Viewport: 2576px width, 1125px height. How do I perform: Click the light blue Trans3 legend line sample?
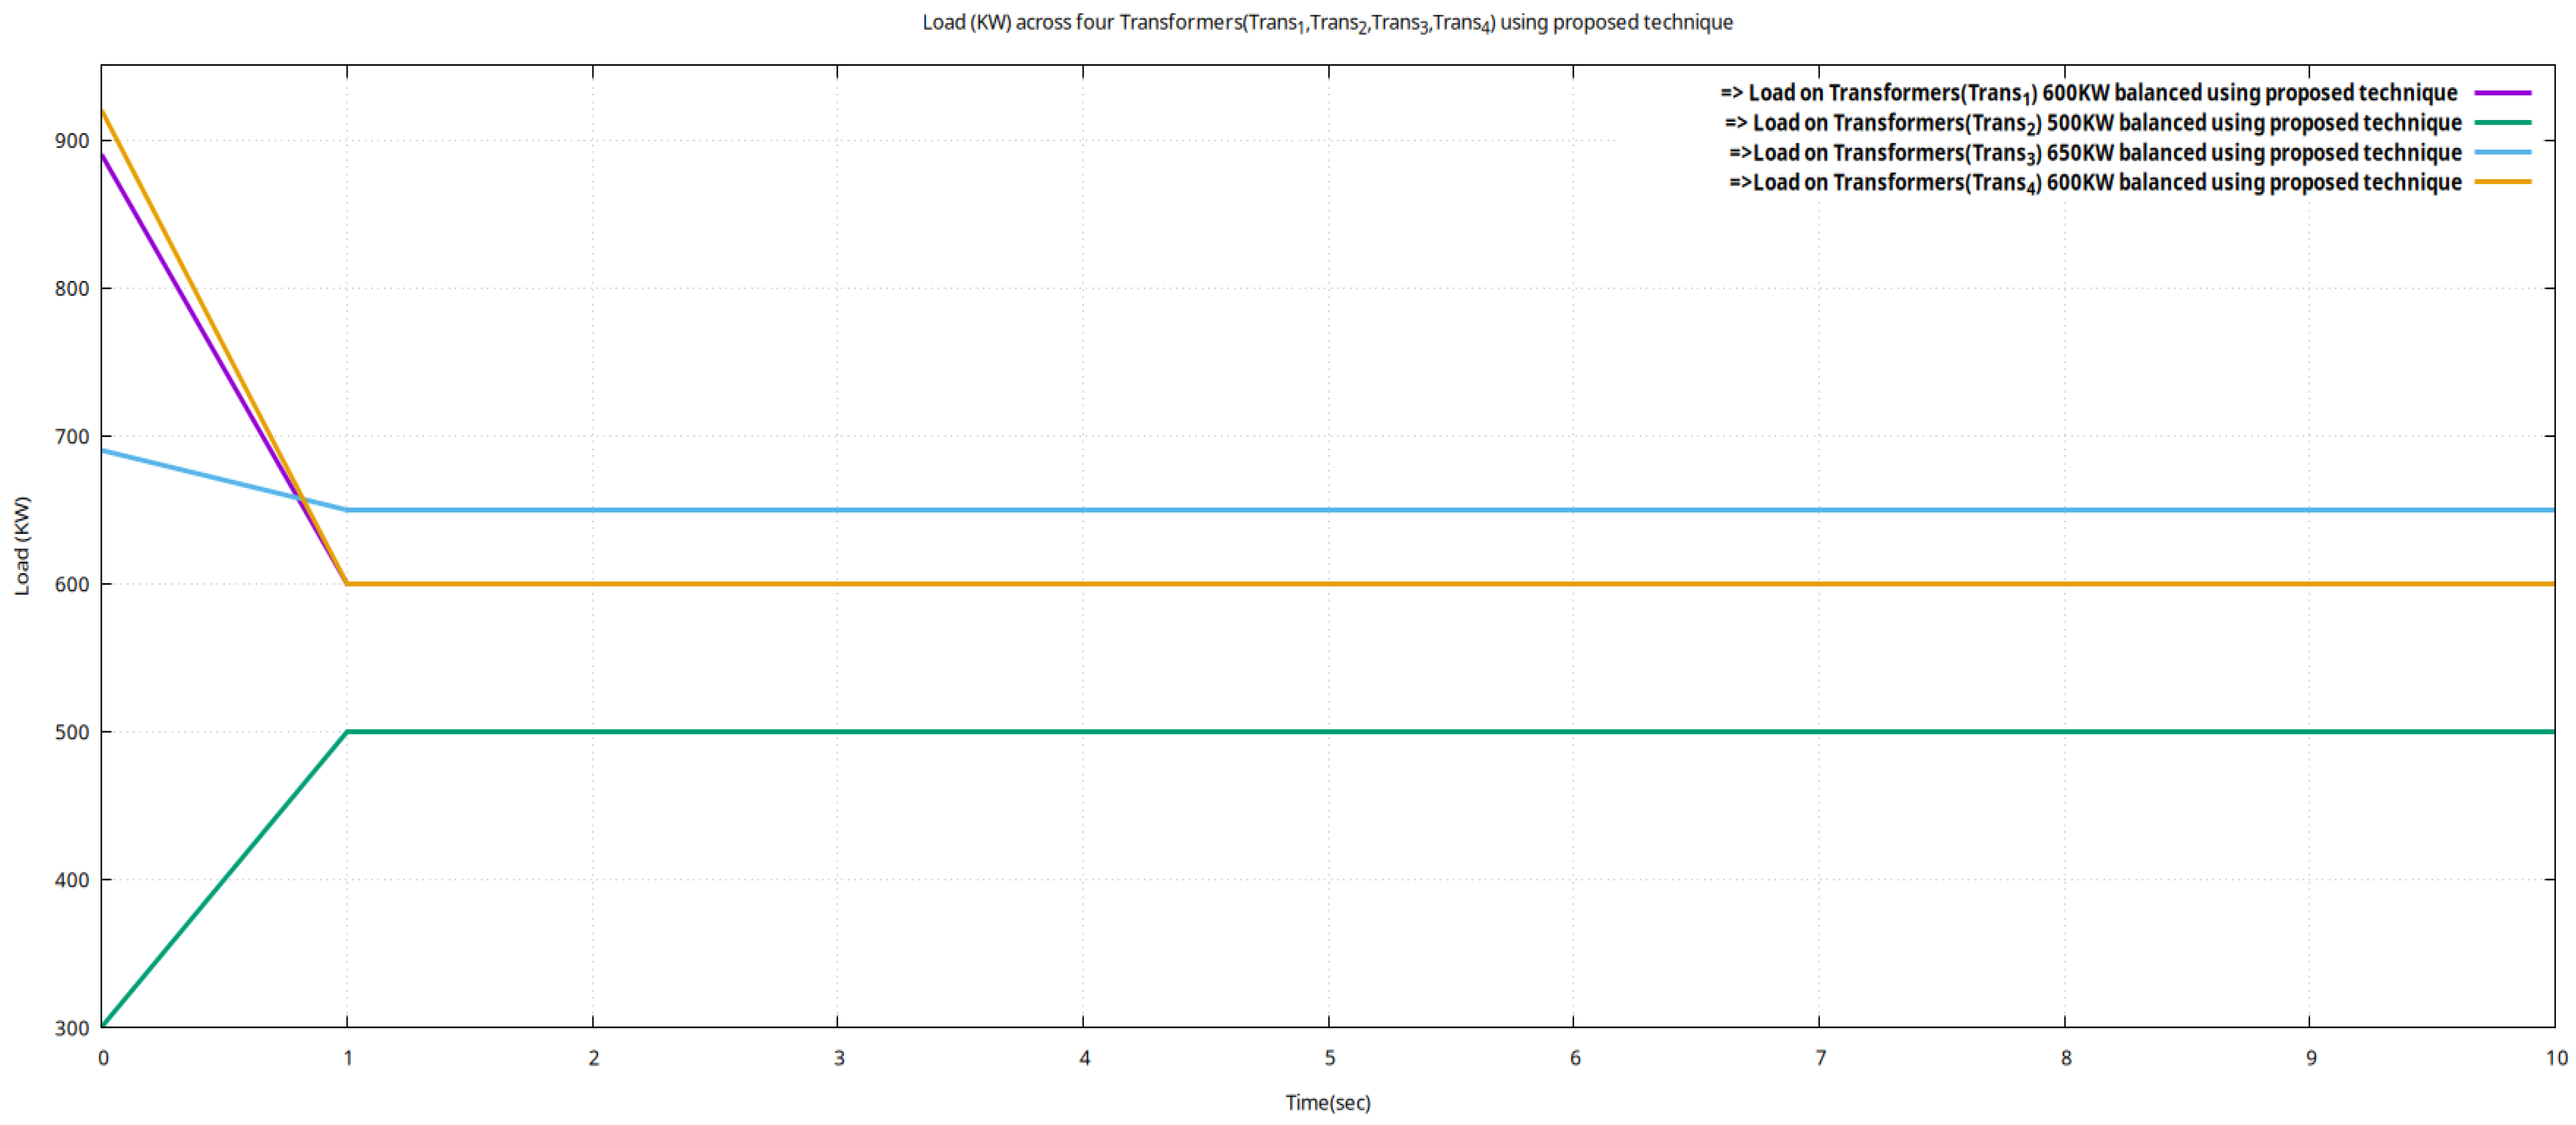tap(2502, 153)
